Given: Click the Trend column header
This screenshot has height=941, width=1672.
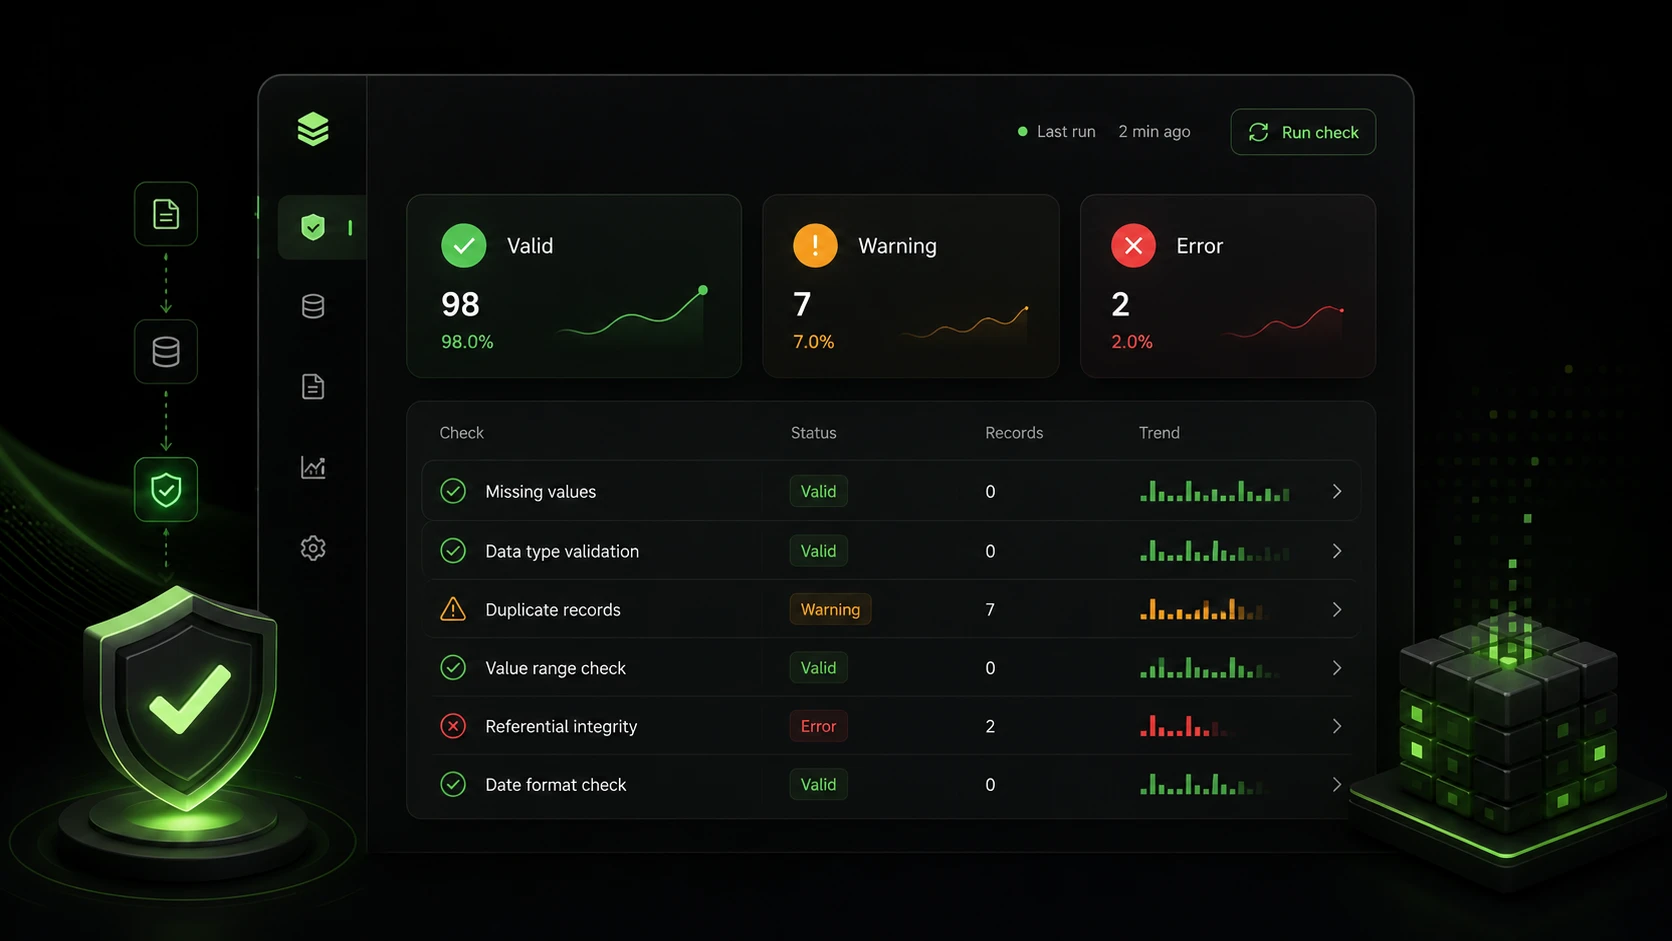Looking at the screenshot, I should [1159, 433].
